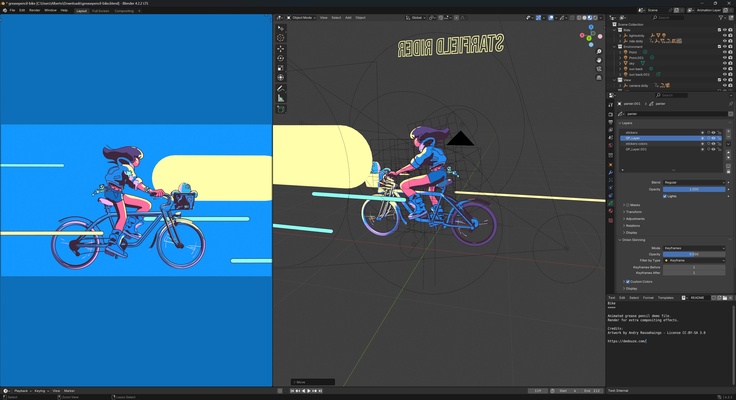Collapse the Onion Skinning panel
The height and width of the screenshot is (400, 736).
click(632, 240)
